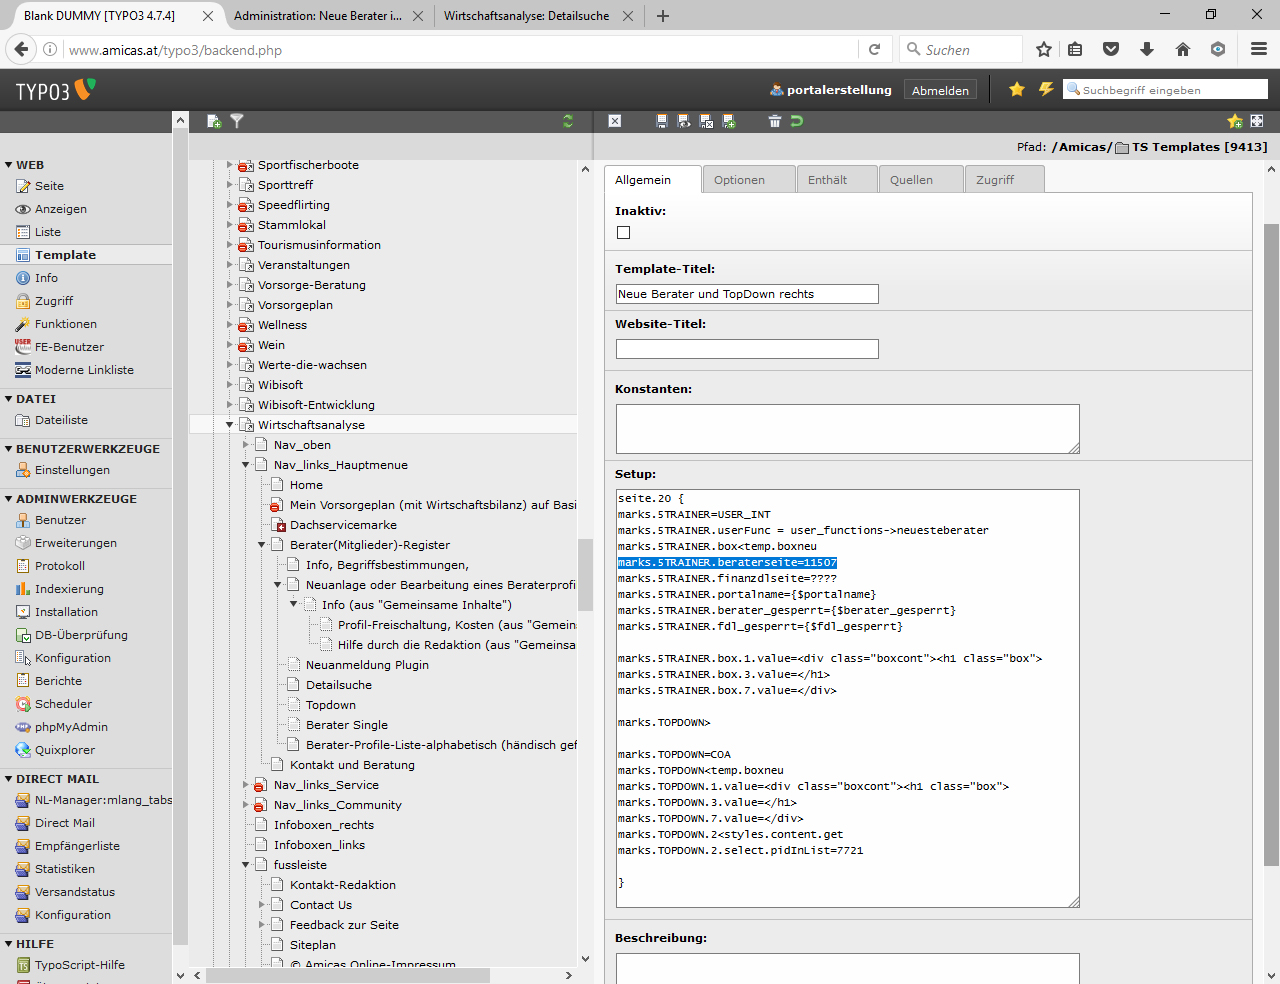
Task: Open a new browser tab with plus
Action: (663, 16)
